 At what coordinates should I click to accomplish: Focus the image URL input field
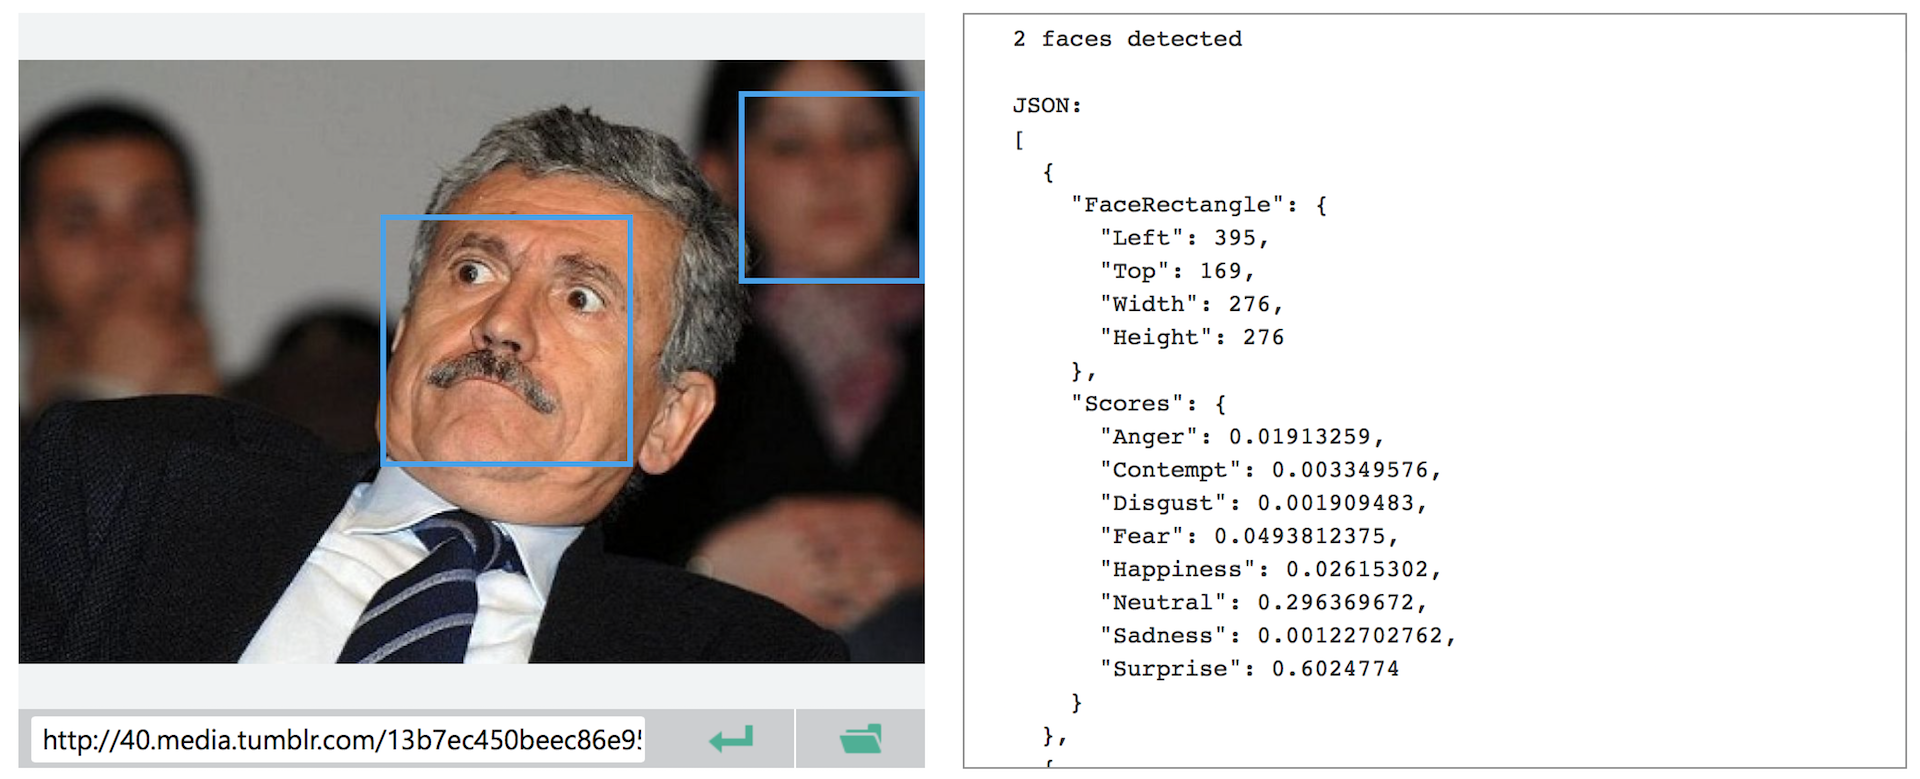(x=340, y=740)
